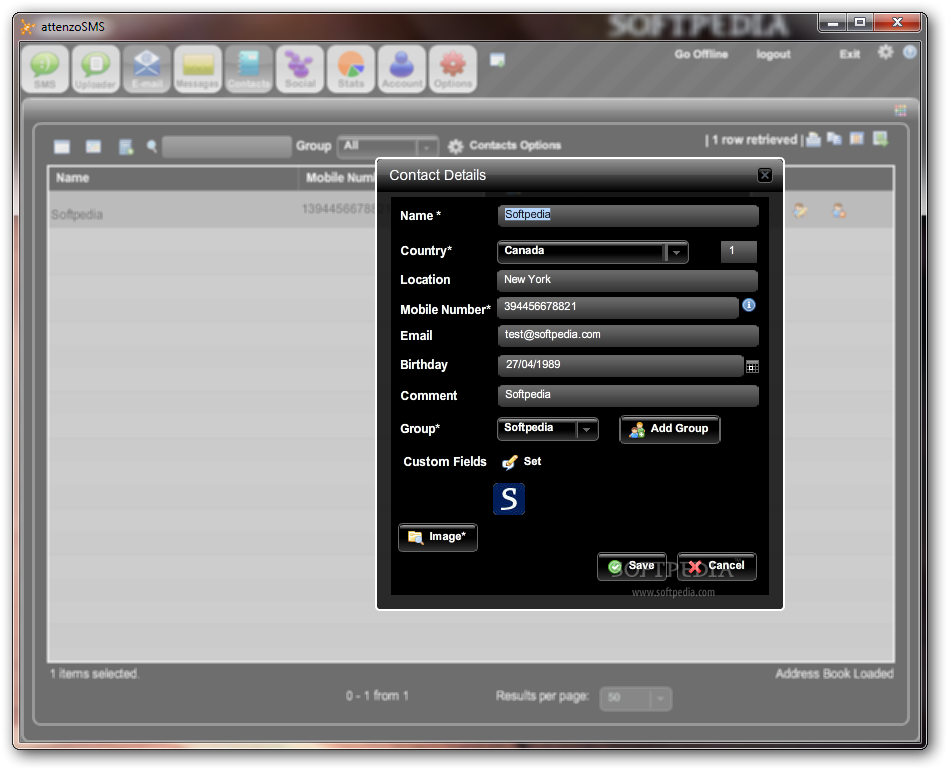Click Go Offline
948x770 pixels.
click(x=701, y=54)
